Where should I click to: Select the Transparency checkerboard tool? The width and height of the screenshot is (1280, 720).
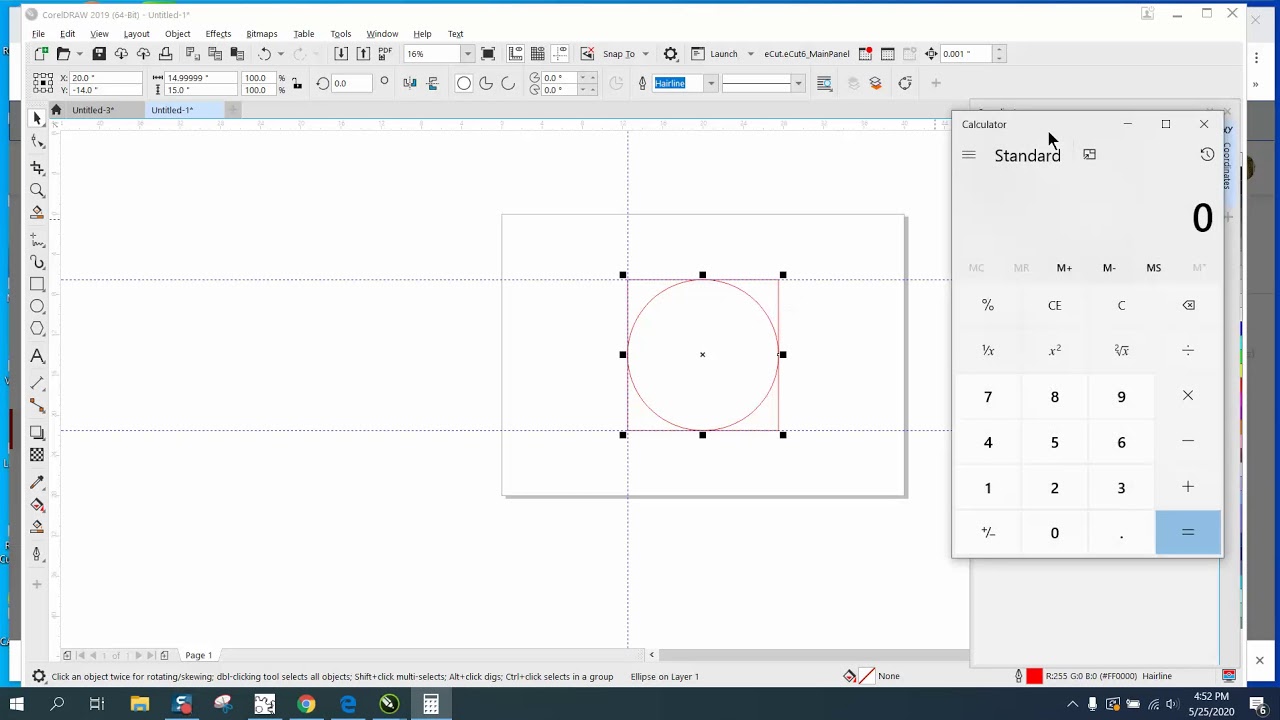coord(37,455)
